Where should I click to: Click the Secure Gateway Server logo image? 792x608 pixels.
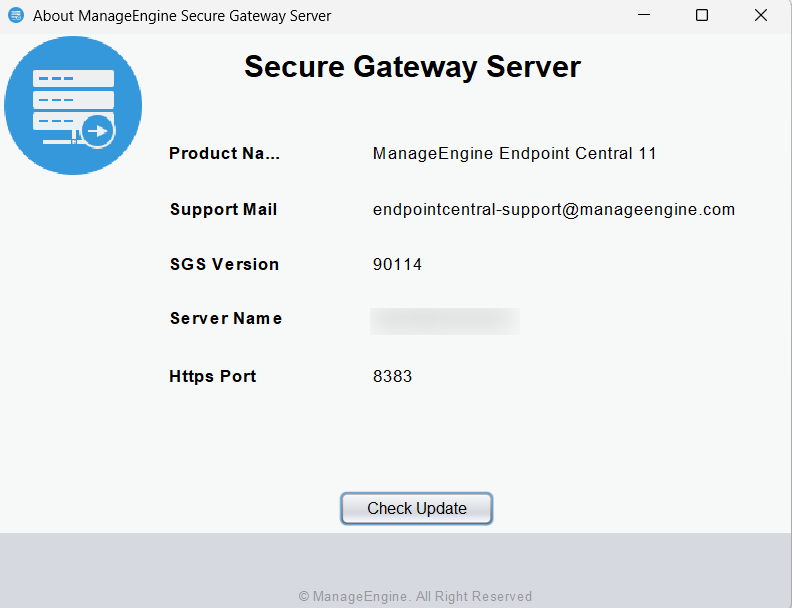[73, 106]
